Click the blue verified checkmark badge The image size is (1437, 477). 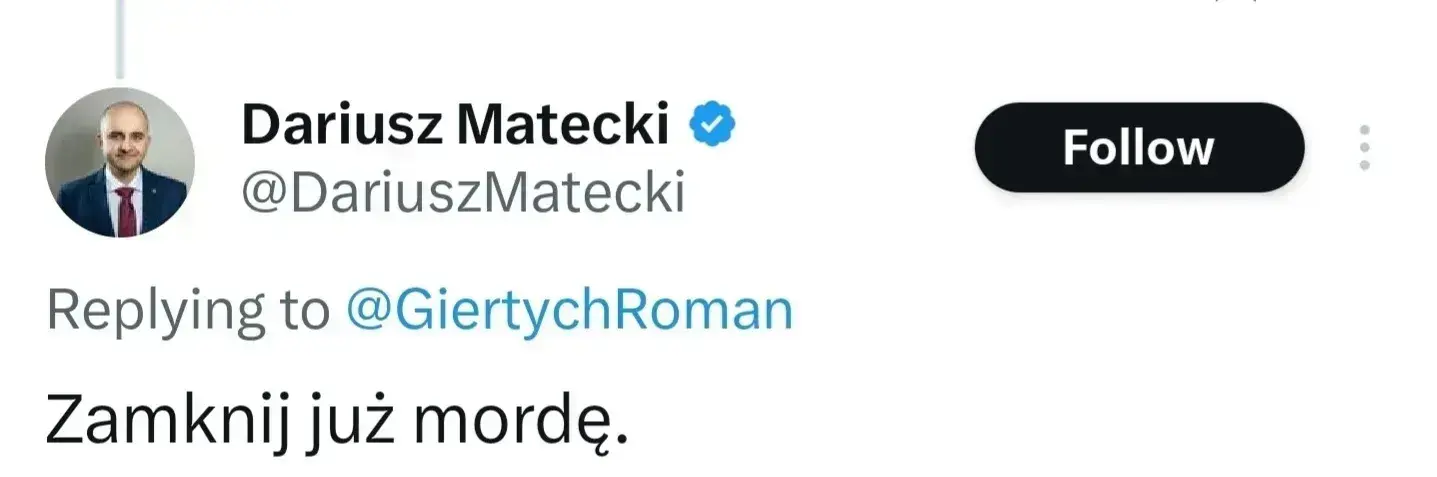[x=714, y=124]
